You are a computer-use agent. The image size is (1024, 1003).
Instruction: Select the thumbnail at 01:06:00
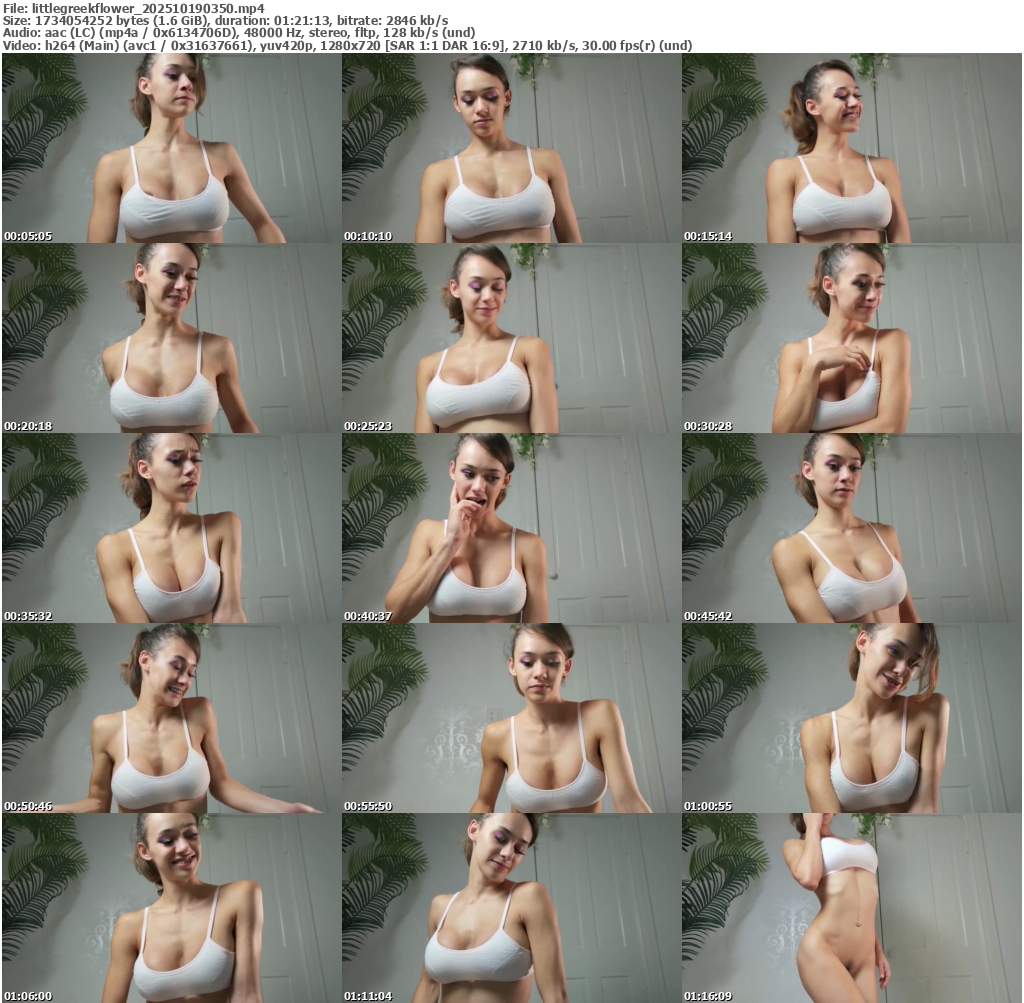point(171,908)
